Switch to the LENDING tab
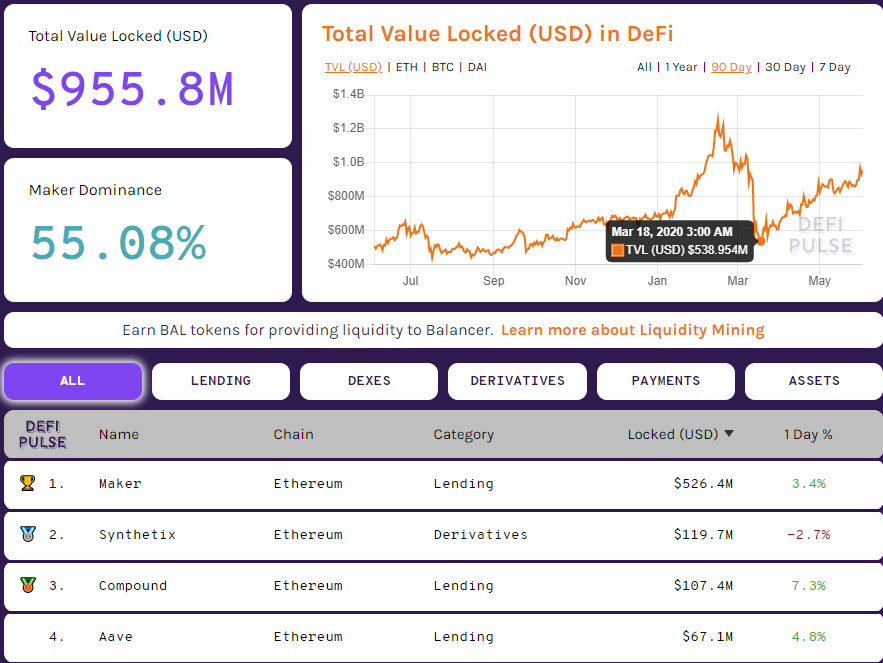The height and width of the screenshot is (663, 883). click(x=220, y=381)
